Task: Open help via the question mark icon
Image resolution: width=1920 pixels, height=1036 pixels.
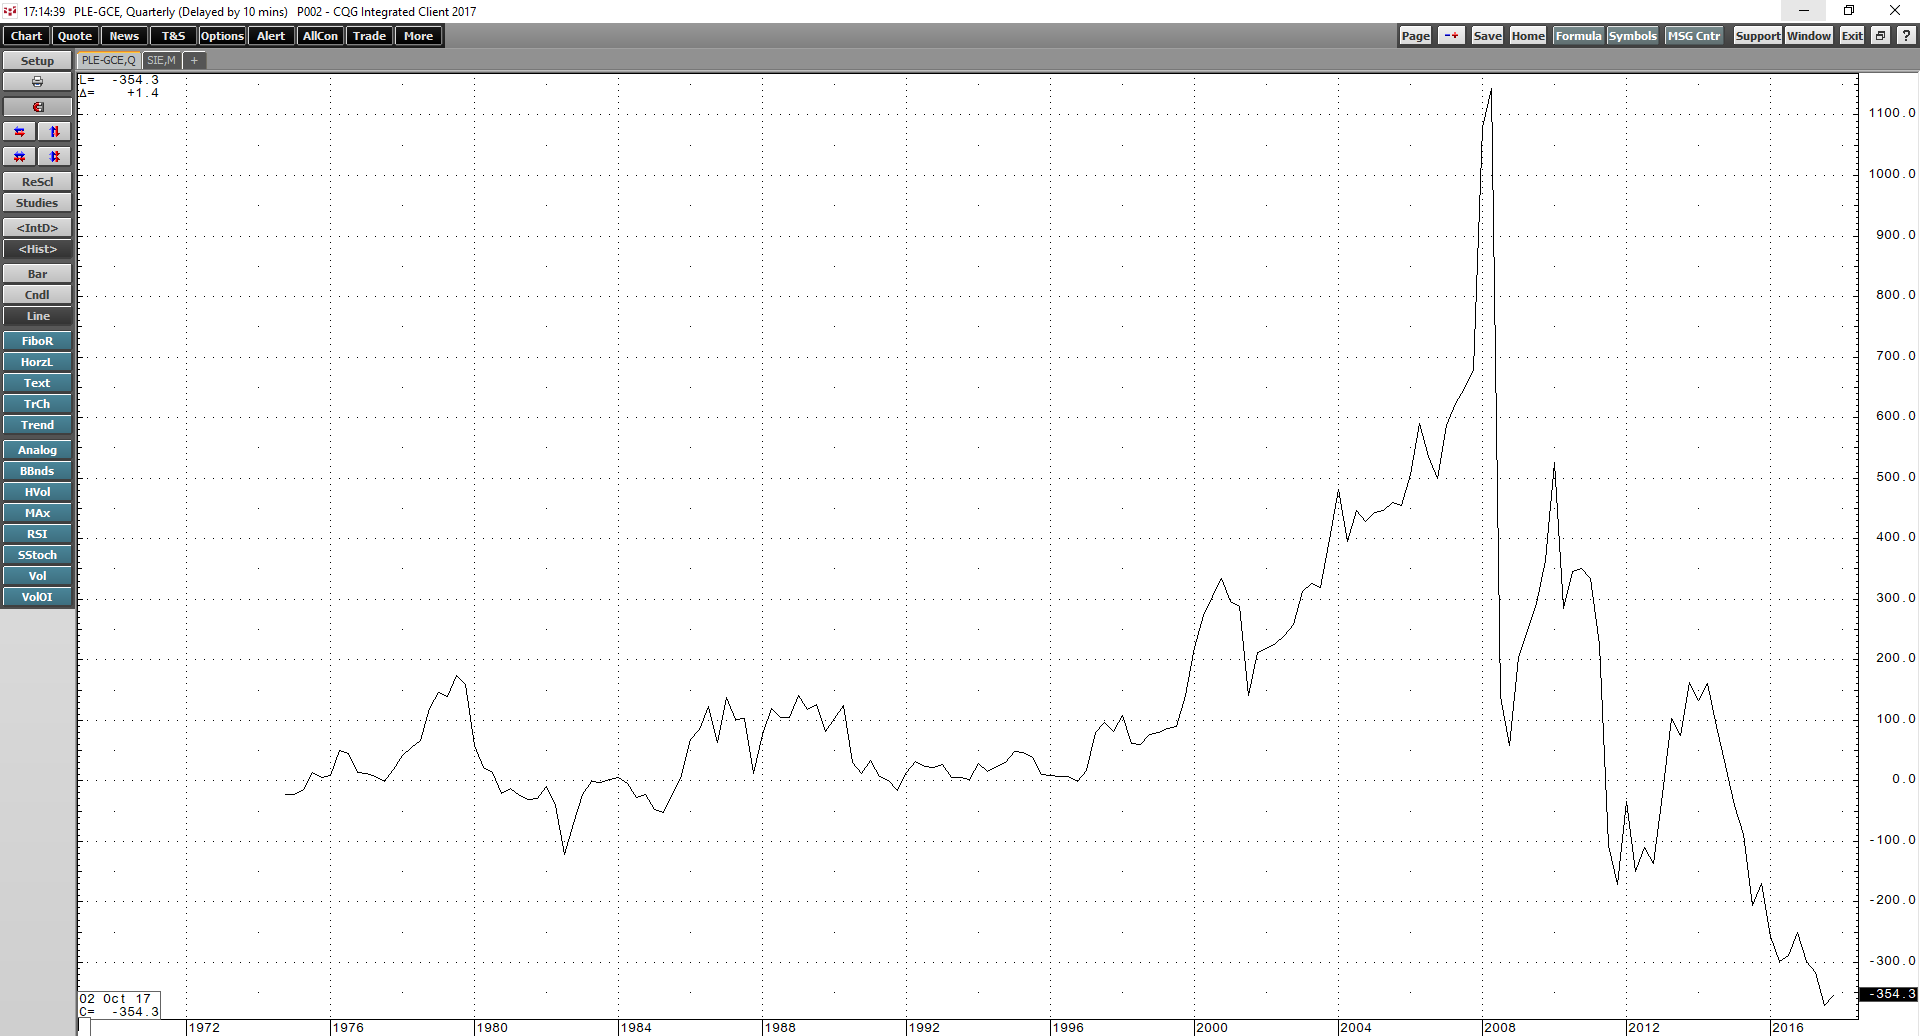Action: (x=1906, y=36)
